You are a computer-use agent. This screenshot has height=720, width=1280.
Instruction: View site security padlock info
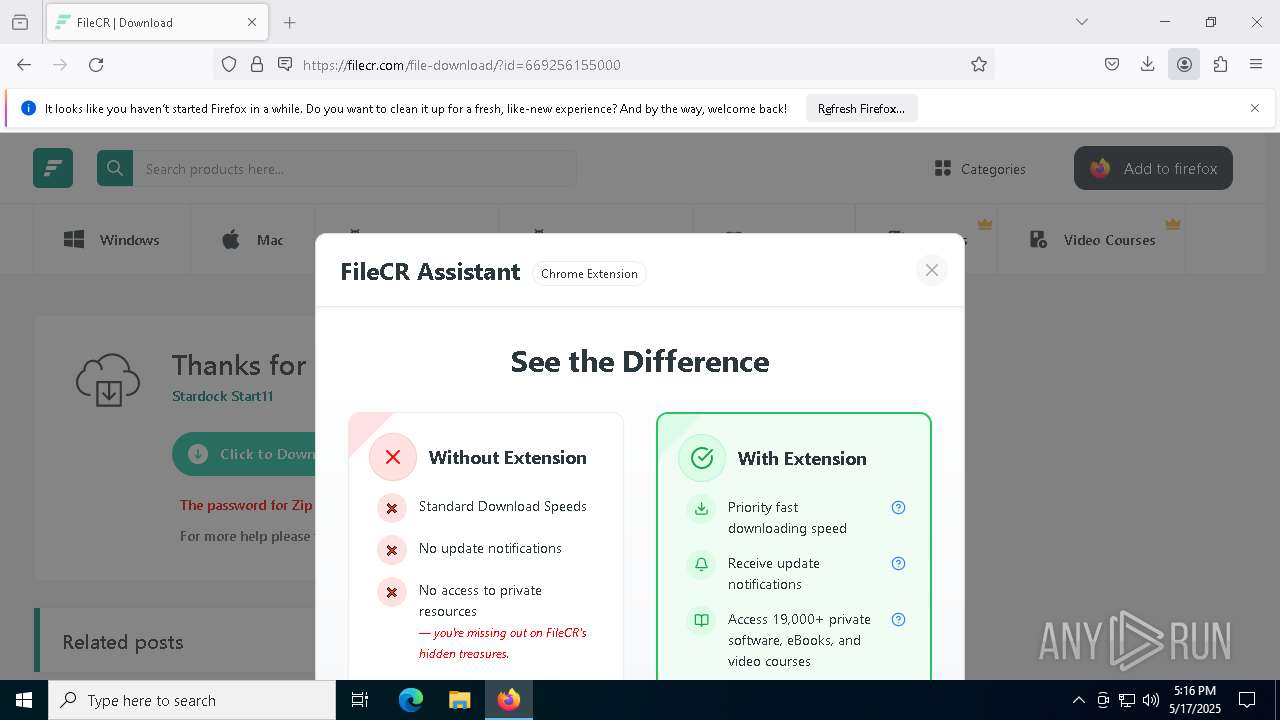click(257, 65)
